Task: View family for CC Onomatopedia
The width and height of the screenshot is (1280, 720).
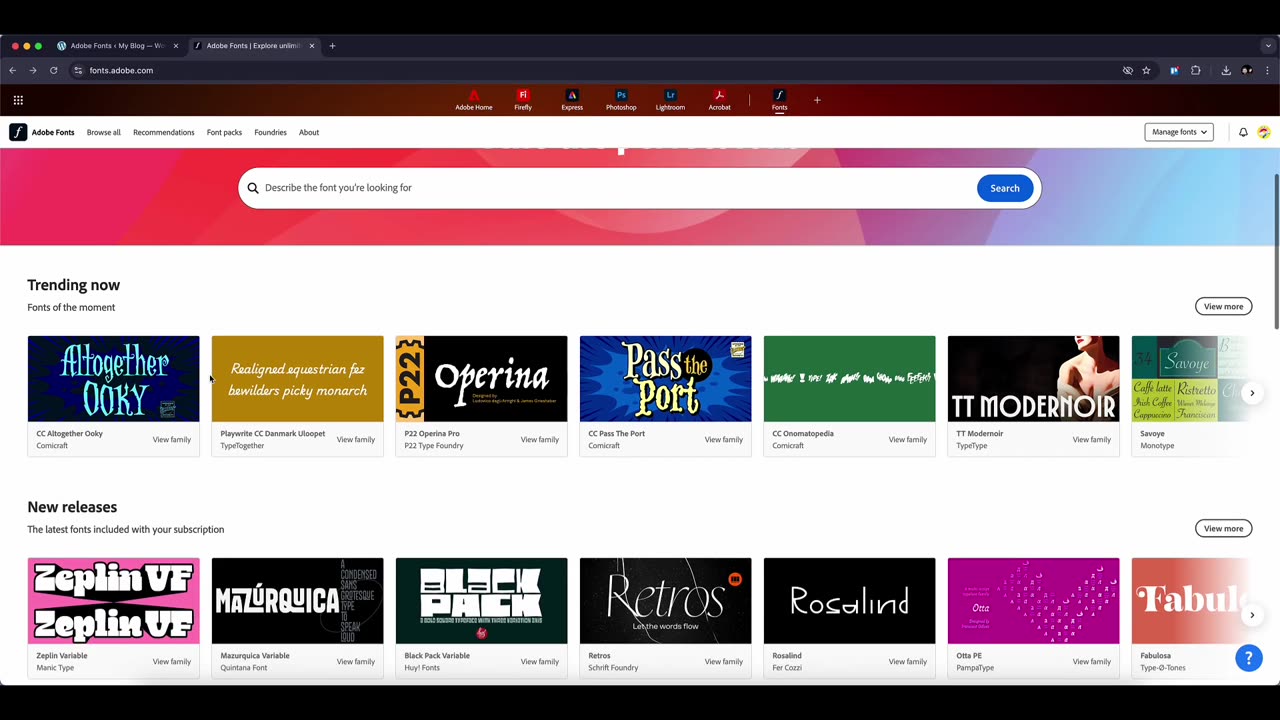Action: point(908,440)
